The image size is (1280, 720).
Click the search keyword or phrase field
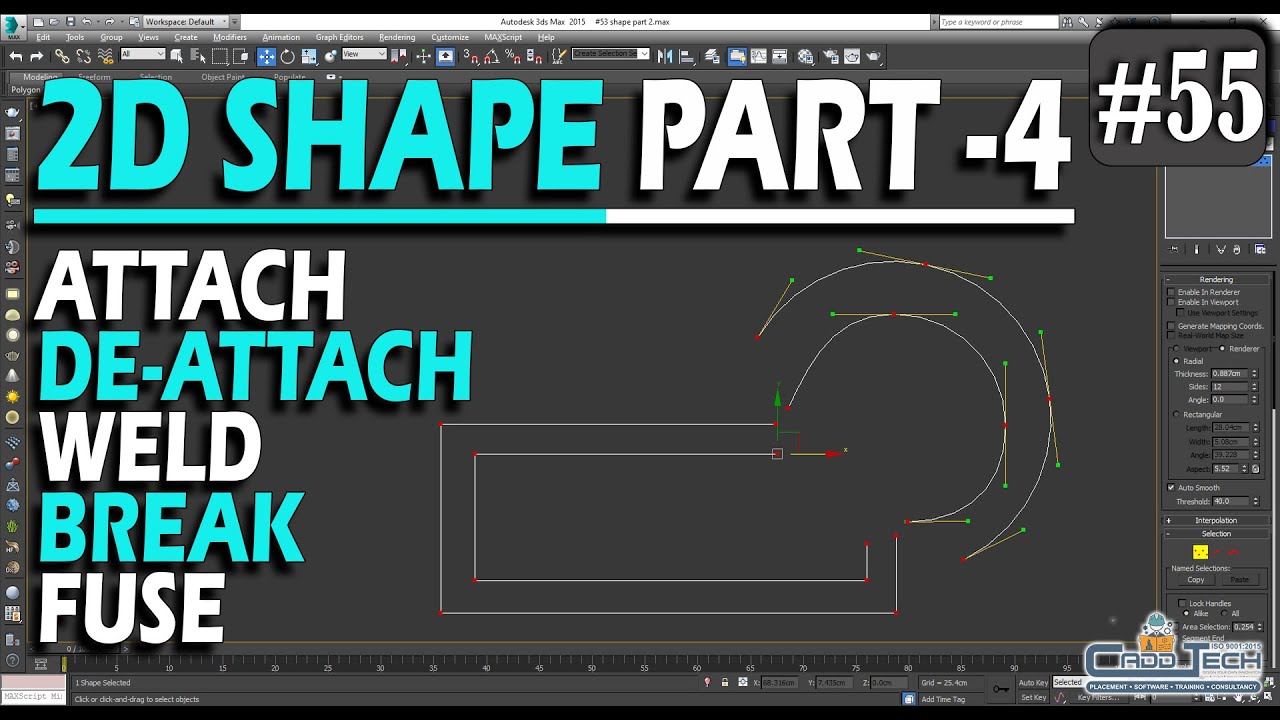tap(998, 21)
